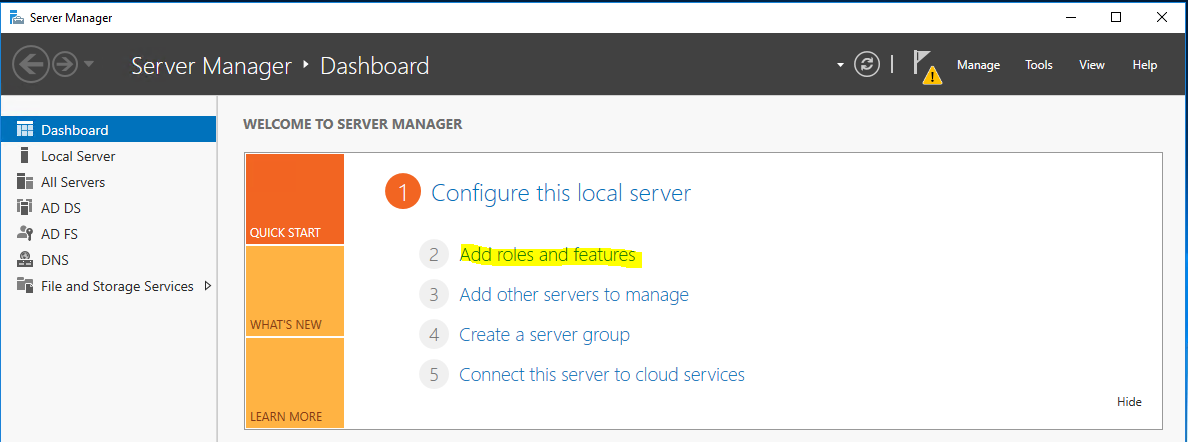This screenshot has width=1188, height=442.
Task: Select Dashboard in the sidebar
Action: 108,130
